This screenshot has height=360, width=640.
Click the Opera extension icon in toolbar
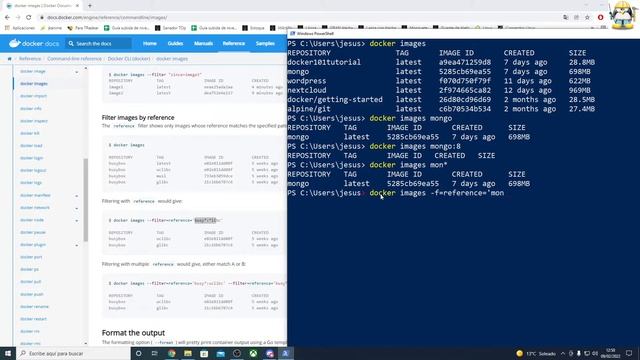(x=600, y=18)
